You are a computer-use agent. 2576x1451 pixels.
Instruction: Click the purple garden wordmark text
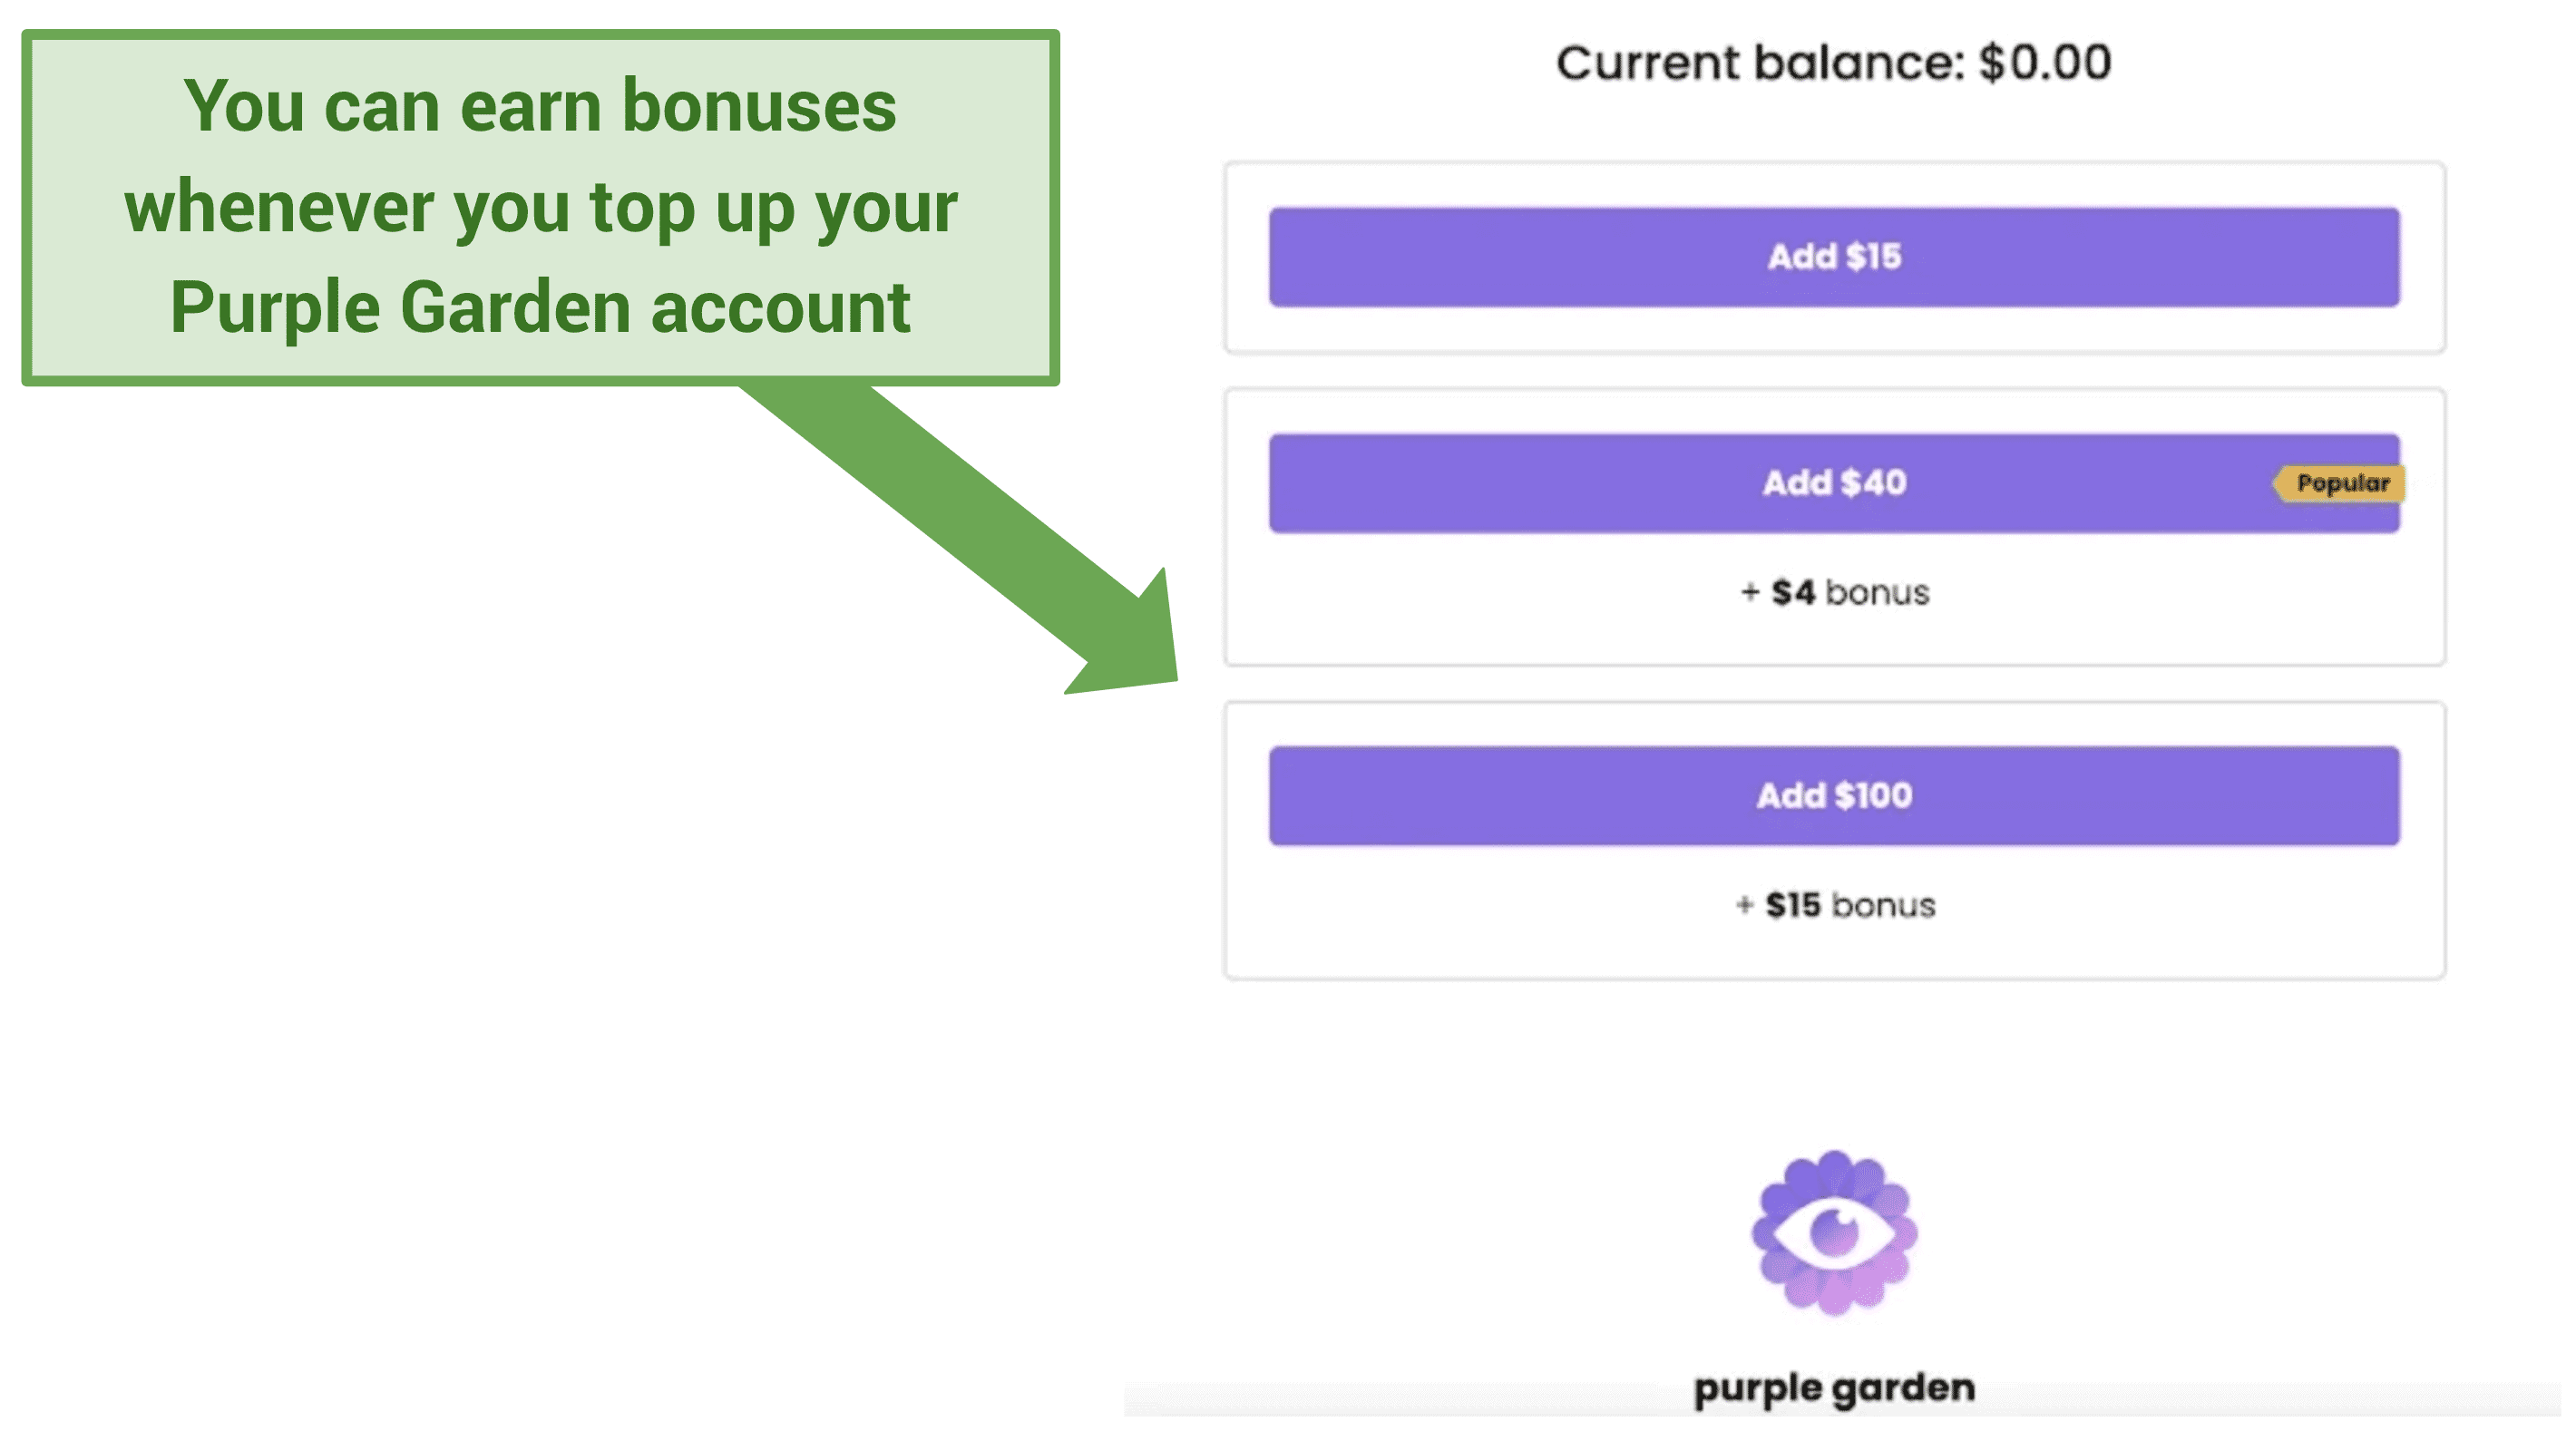[x=1834, y=1389]
